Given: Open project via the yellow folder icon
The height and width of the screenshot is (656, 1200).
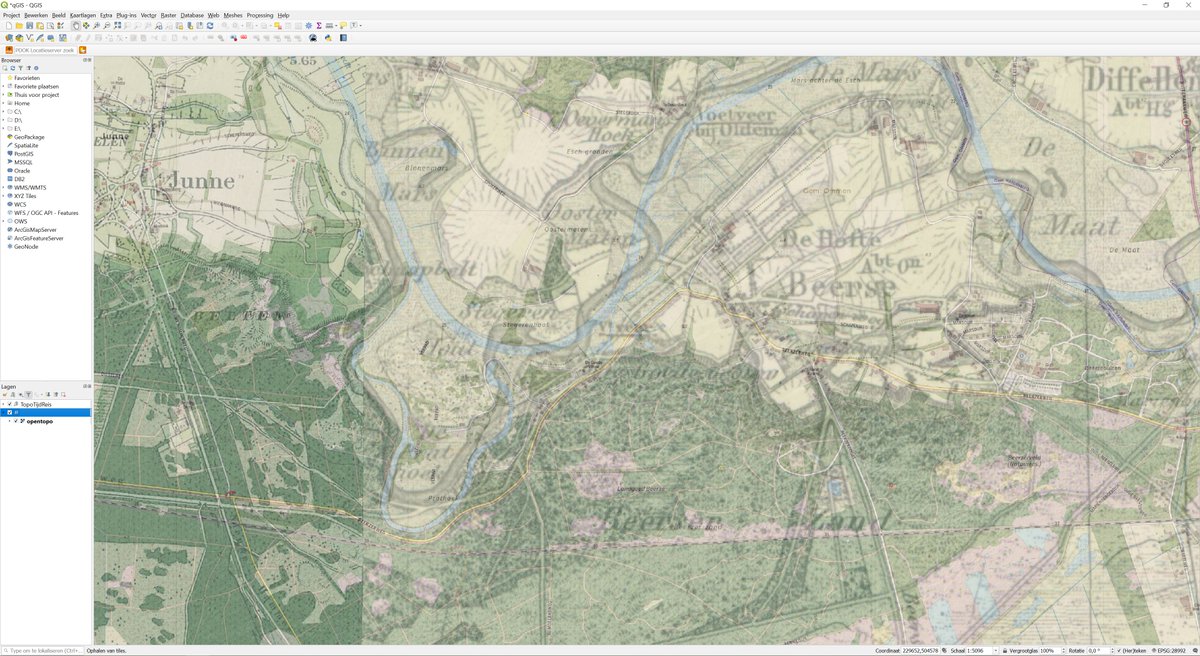Looking at the screenshot, I should 19,26.
